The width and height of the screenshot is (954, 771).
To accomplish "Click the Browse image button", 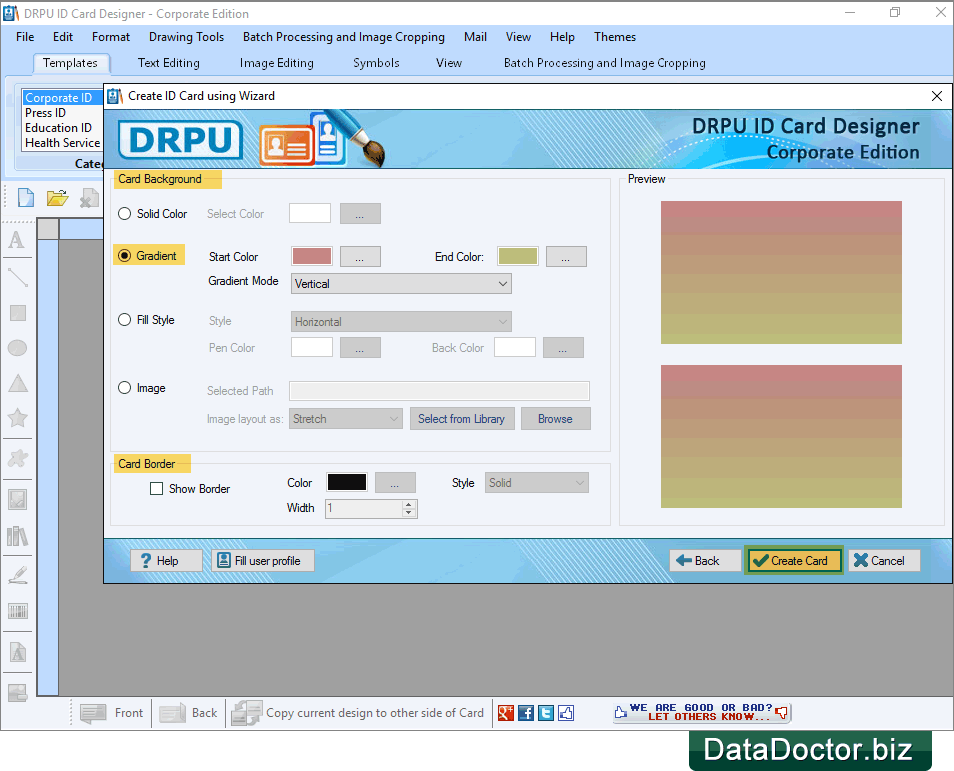I will point(555,419).
